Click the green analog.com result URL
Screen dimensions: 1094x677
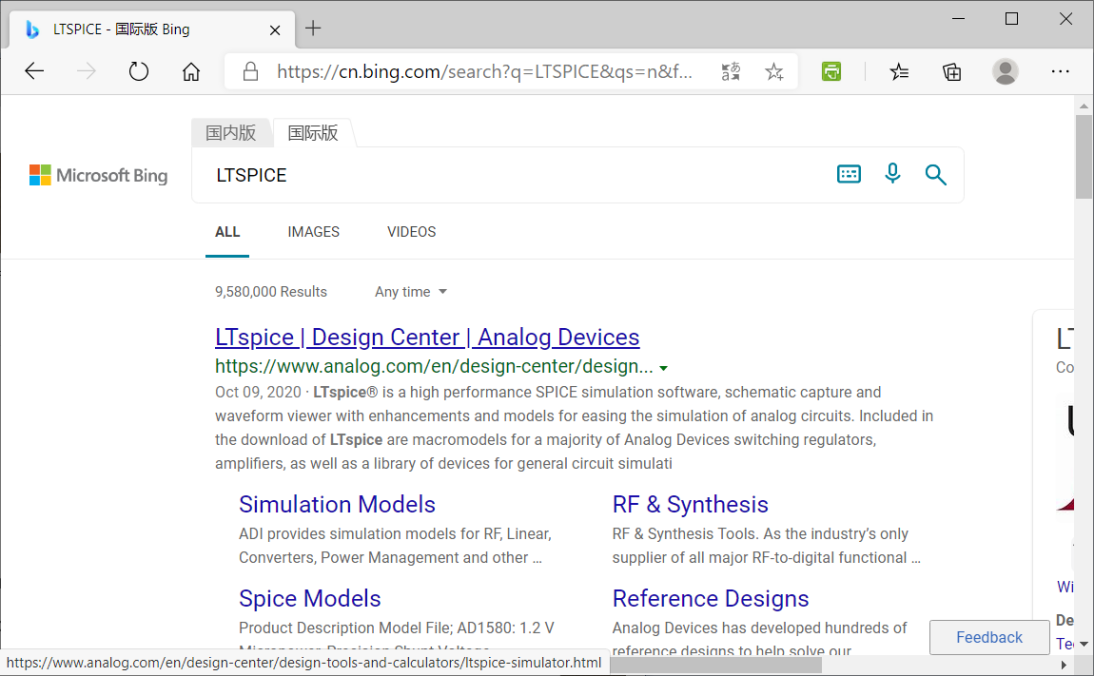point(434,366)
